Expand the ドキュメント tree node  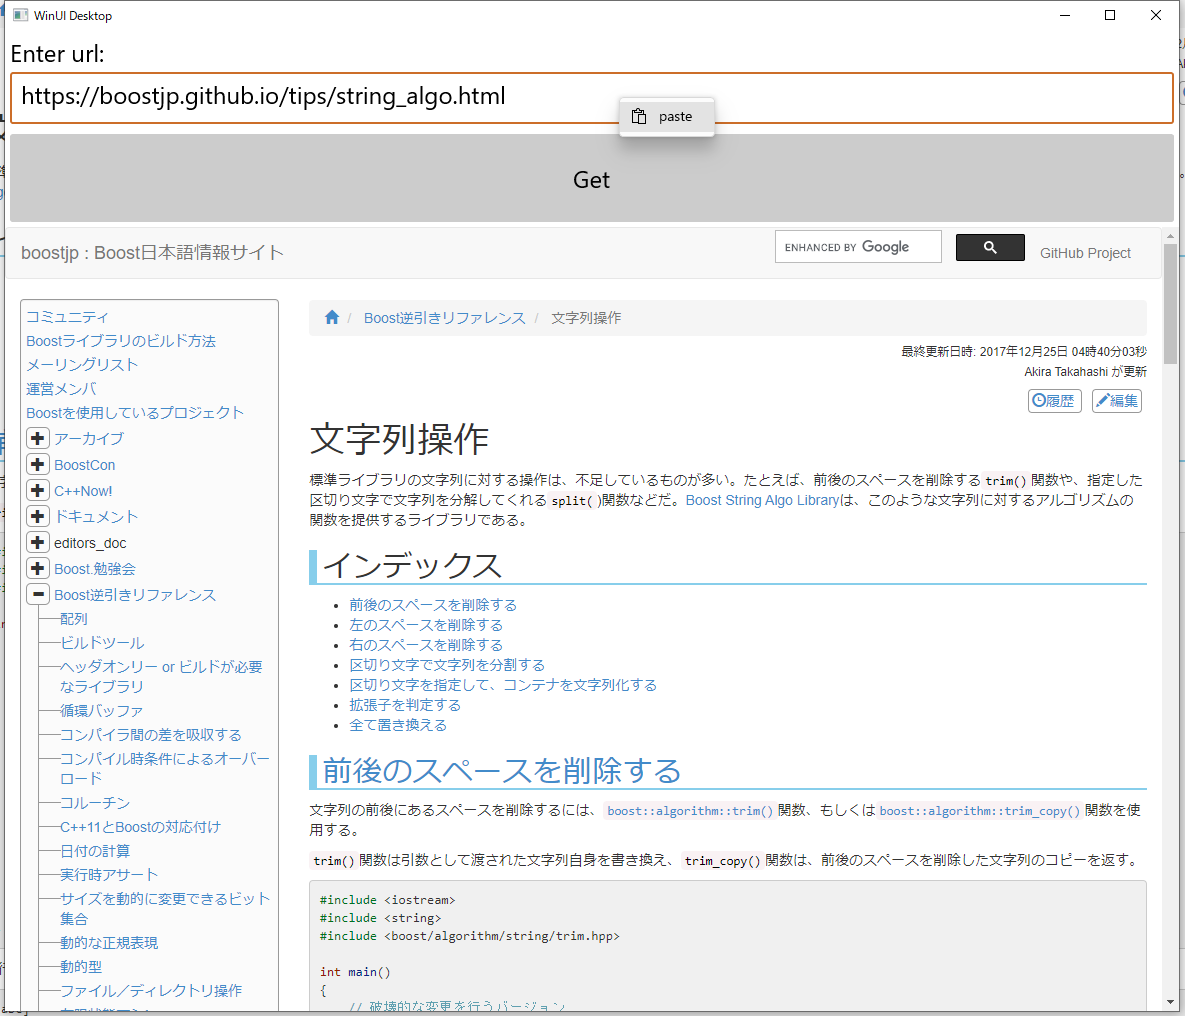click(38, 516)
